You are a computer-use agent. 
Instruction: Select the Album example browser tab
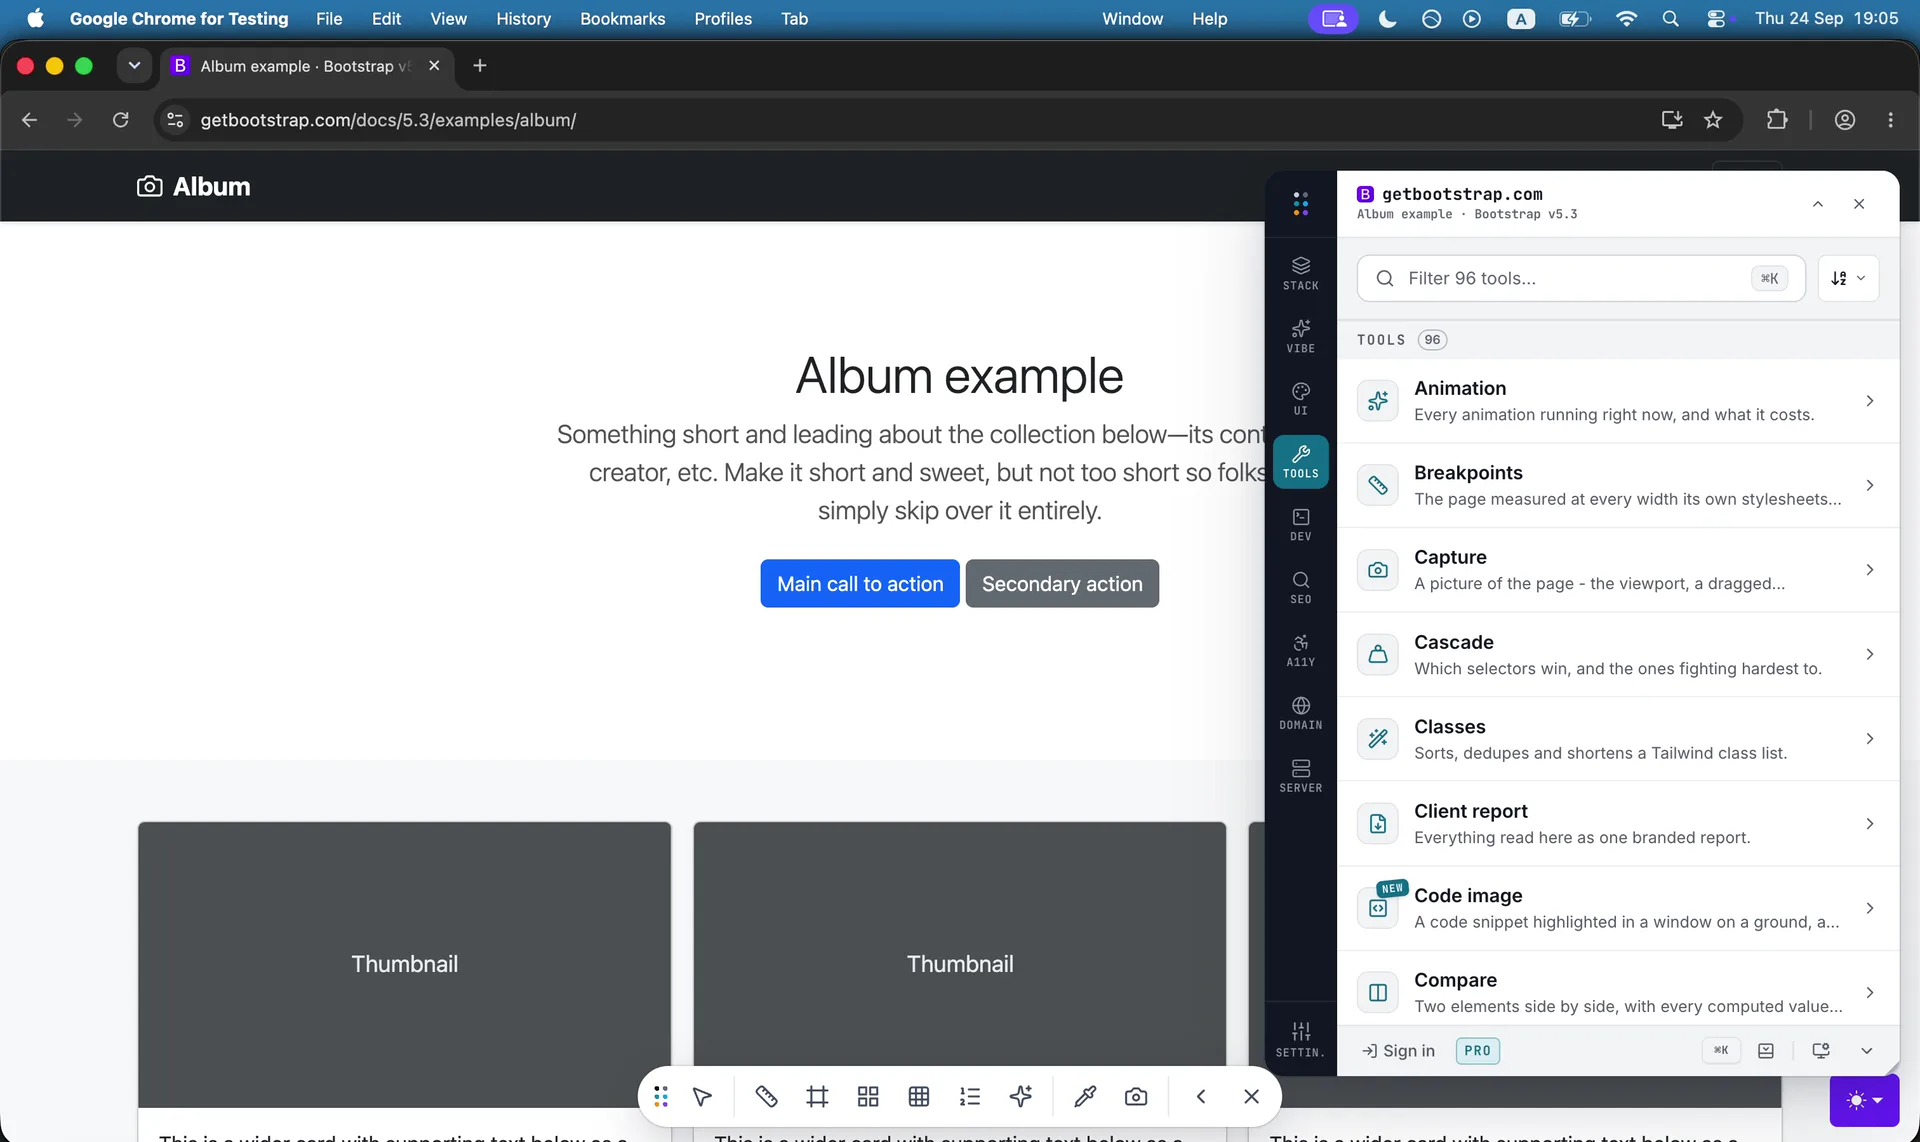coord(305,66)
